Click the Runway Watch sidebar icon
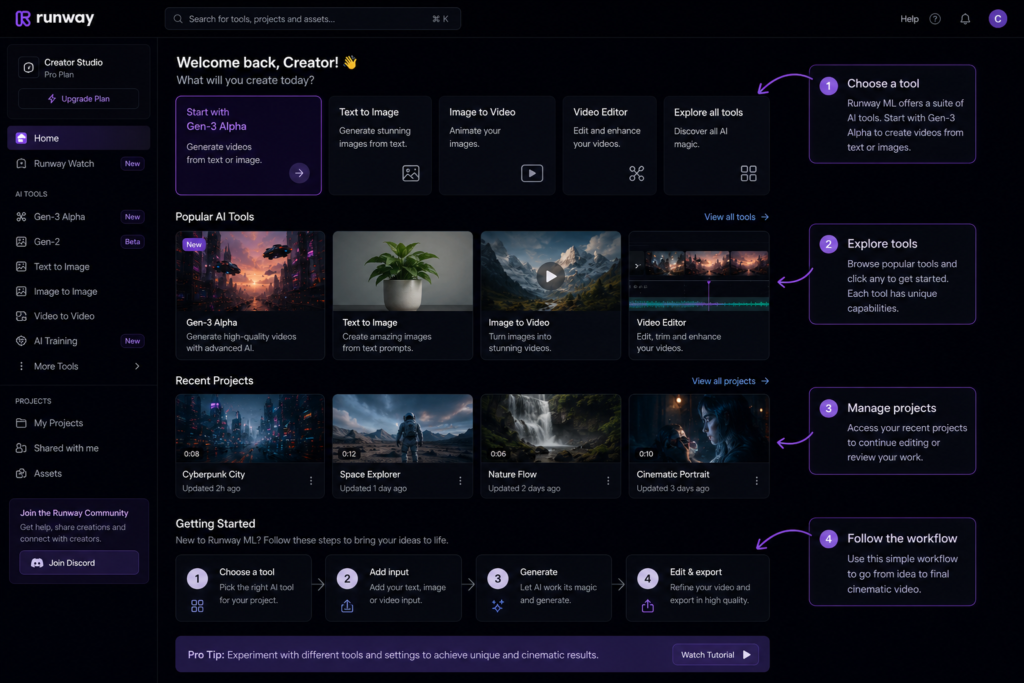Screen dimensions: 1024x683 pos(21,164)
